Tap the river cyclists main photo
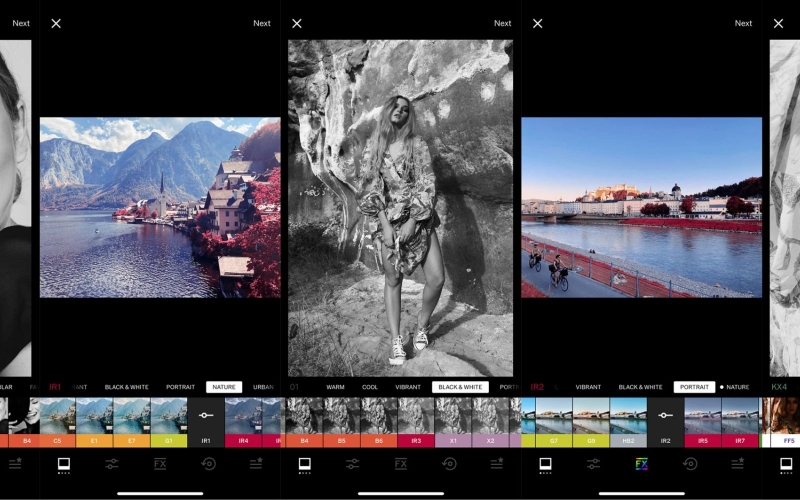 tap(642, 208)
